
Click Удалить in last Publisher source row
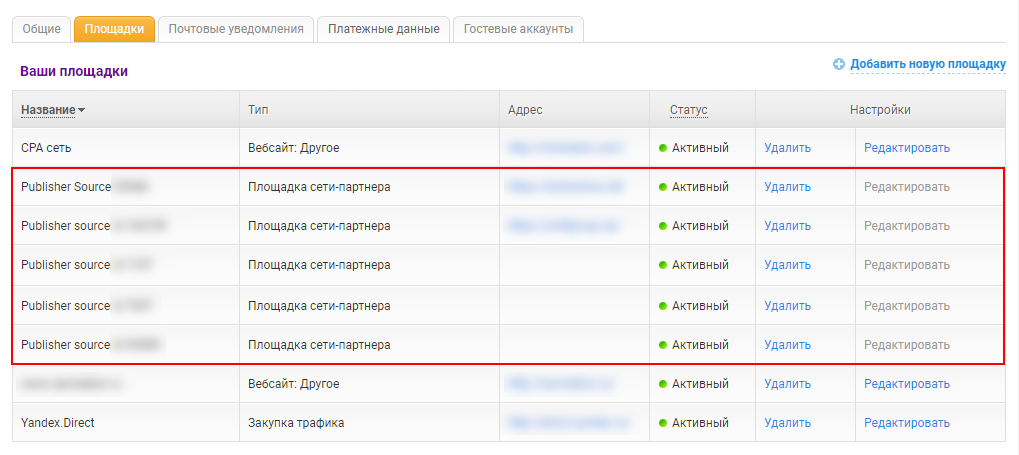click(787, 345)
